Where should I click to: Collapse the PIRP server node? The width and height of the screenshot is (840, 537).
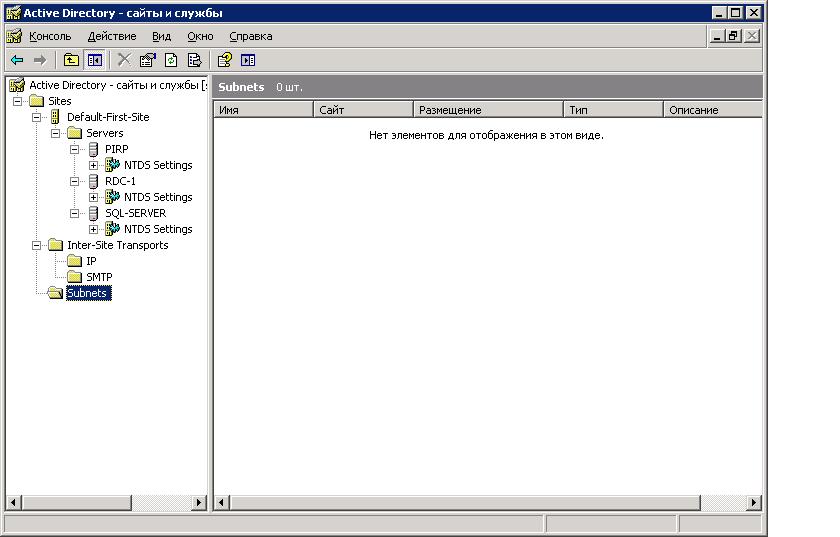coord(74,149)
